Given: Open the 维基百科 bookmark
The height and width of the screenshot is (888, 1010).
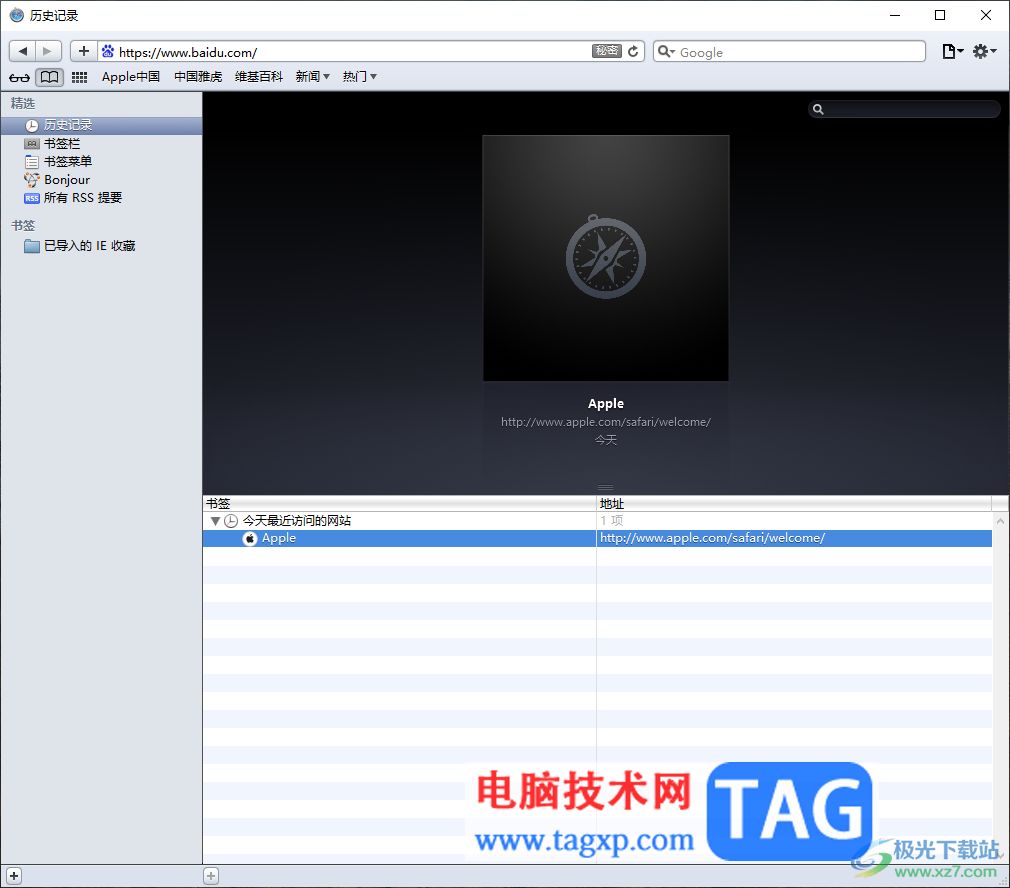Looking at the screenshot, I should [258, 77].
